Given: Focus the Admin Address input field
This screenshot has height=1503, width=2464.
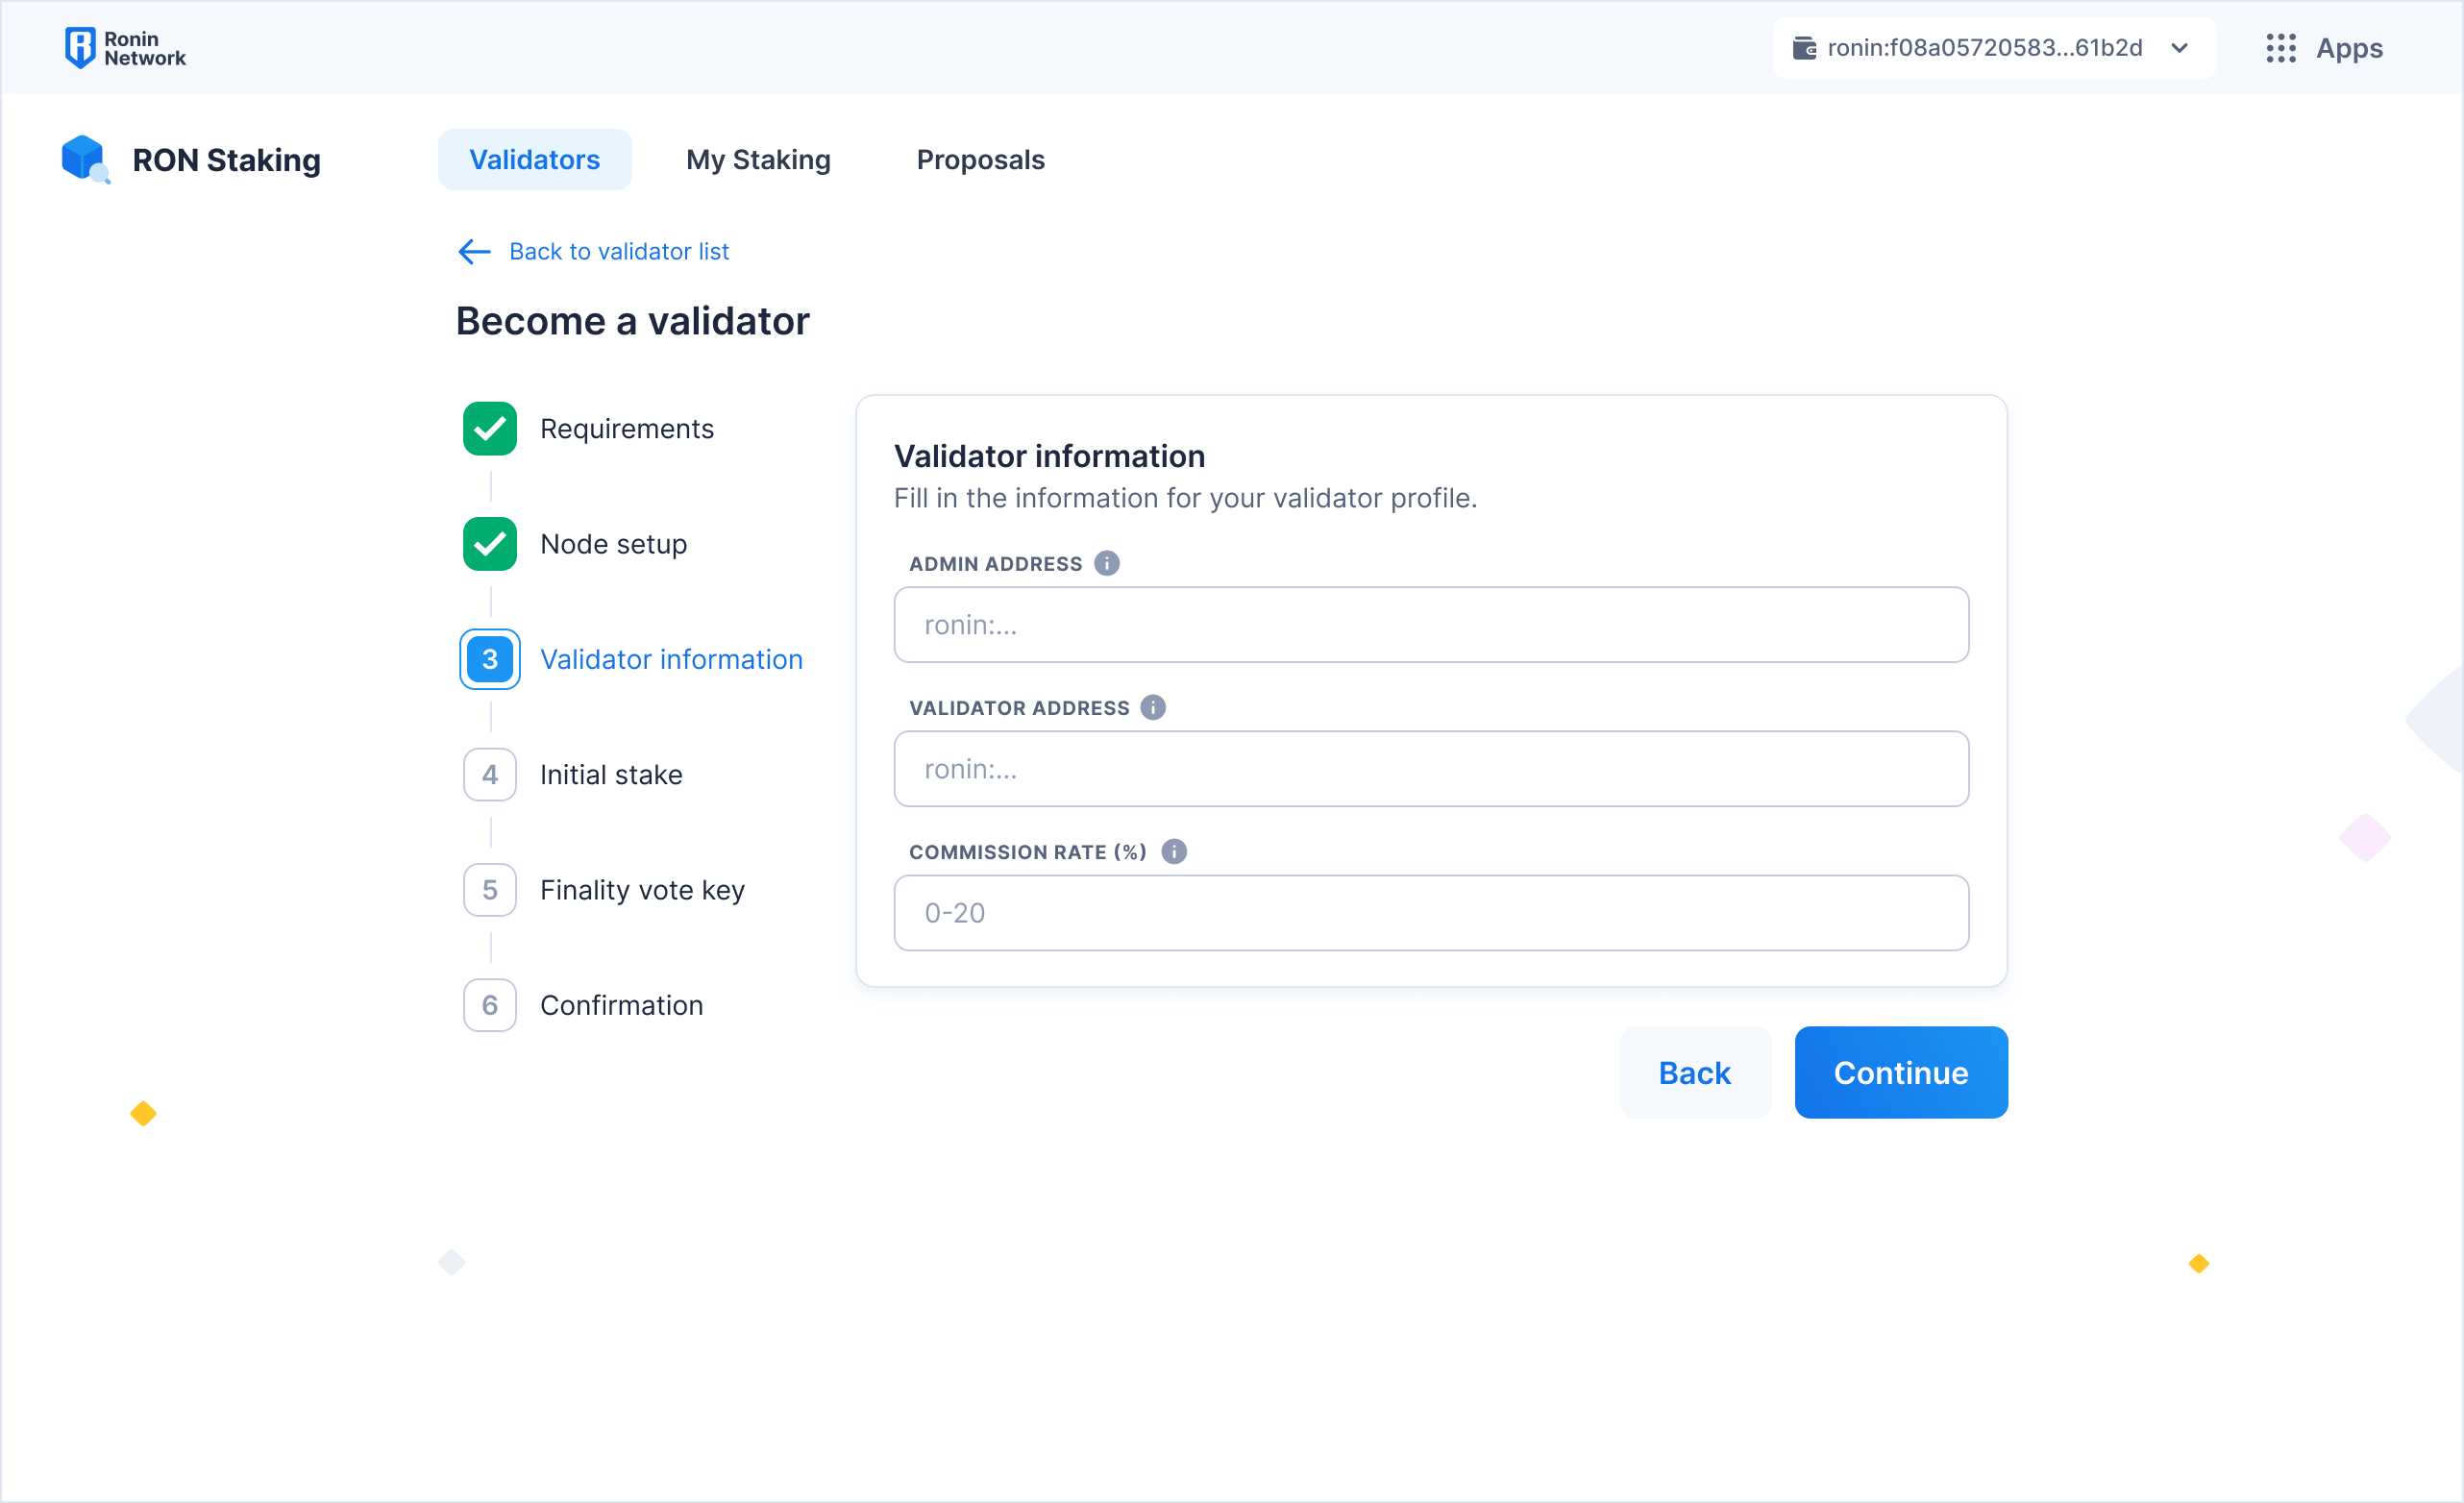Looking at the screenshot, I should point(1431,625).
